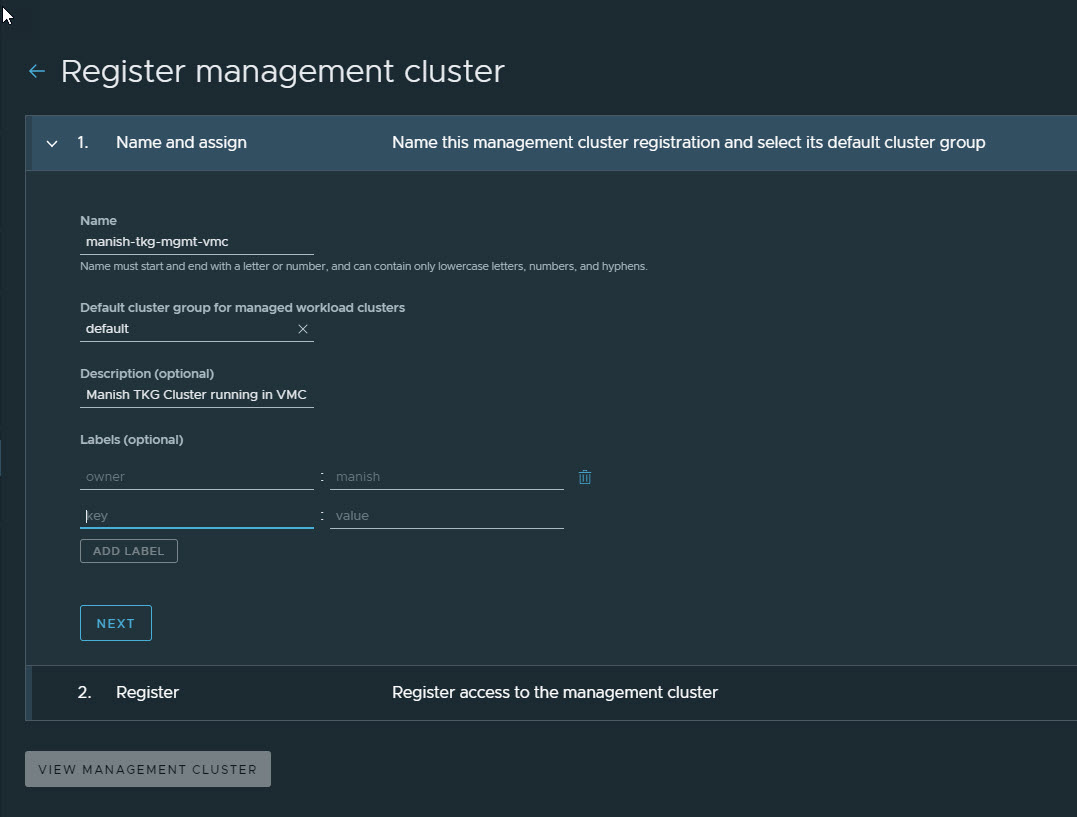Image resolution: width=1077 pixels, height=817 pixels.
Task: Click the VIEW MANAGEMENT CLUSTER button
Action: click(x=148, y=769)
